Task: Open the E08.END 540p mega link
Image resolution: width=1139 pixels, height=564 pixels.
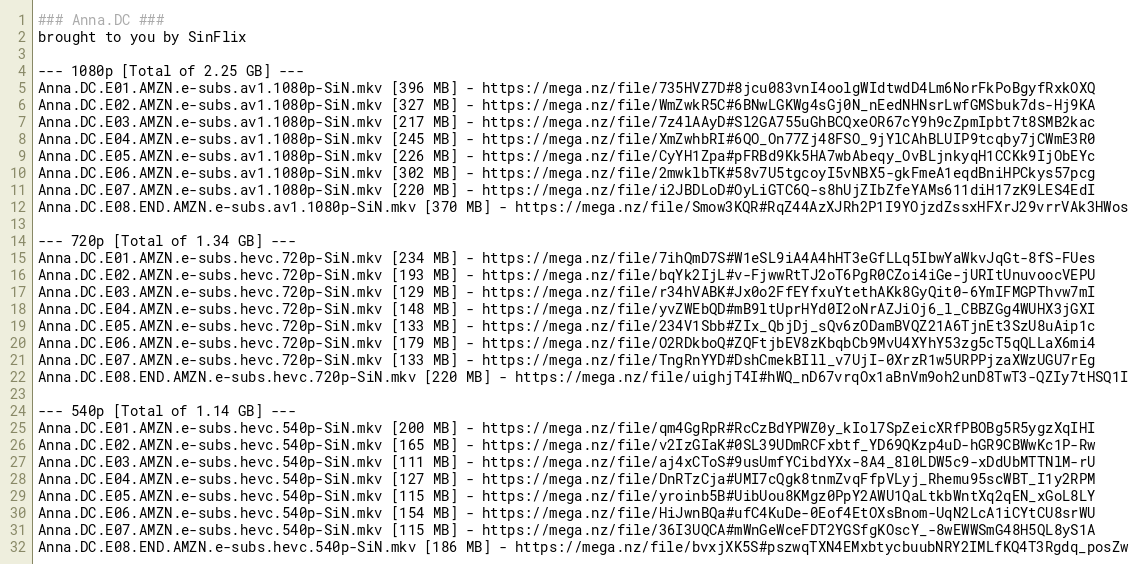Action: click(x=821, y=547)
